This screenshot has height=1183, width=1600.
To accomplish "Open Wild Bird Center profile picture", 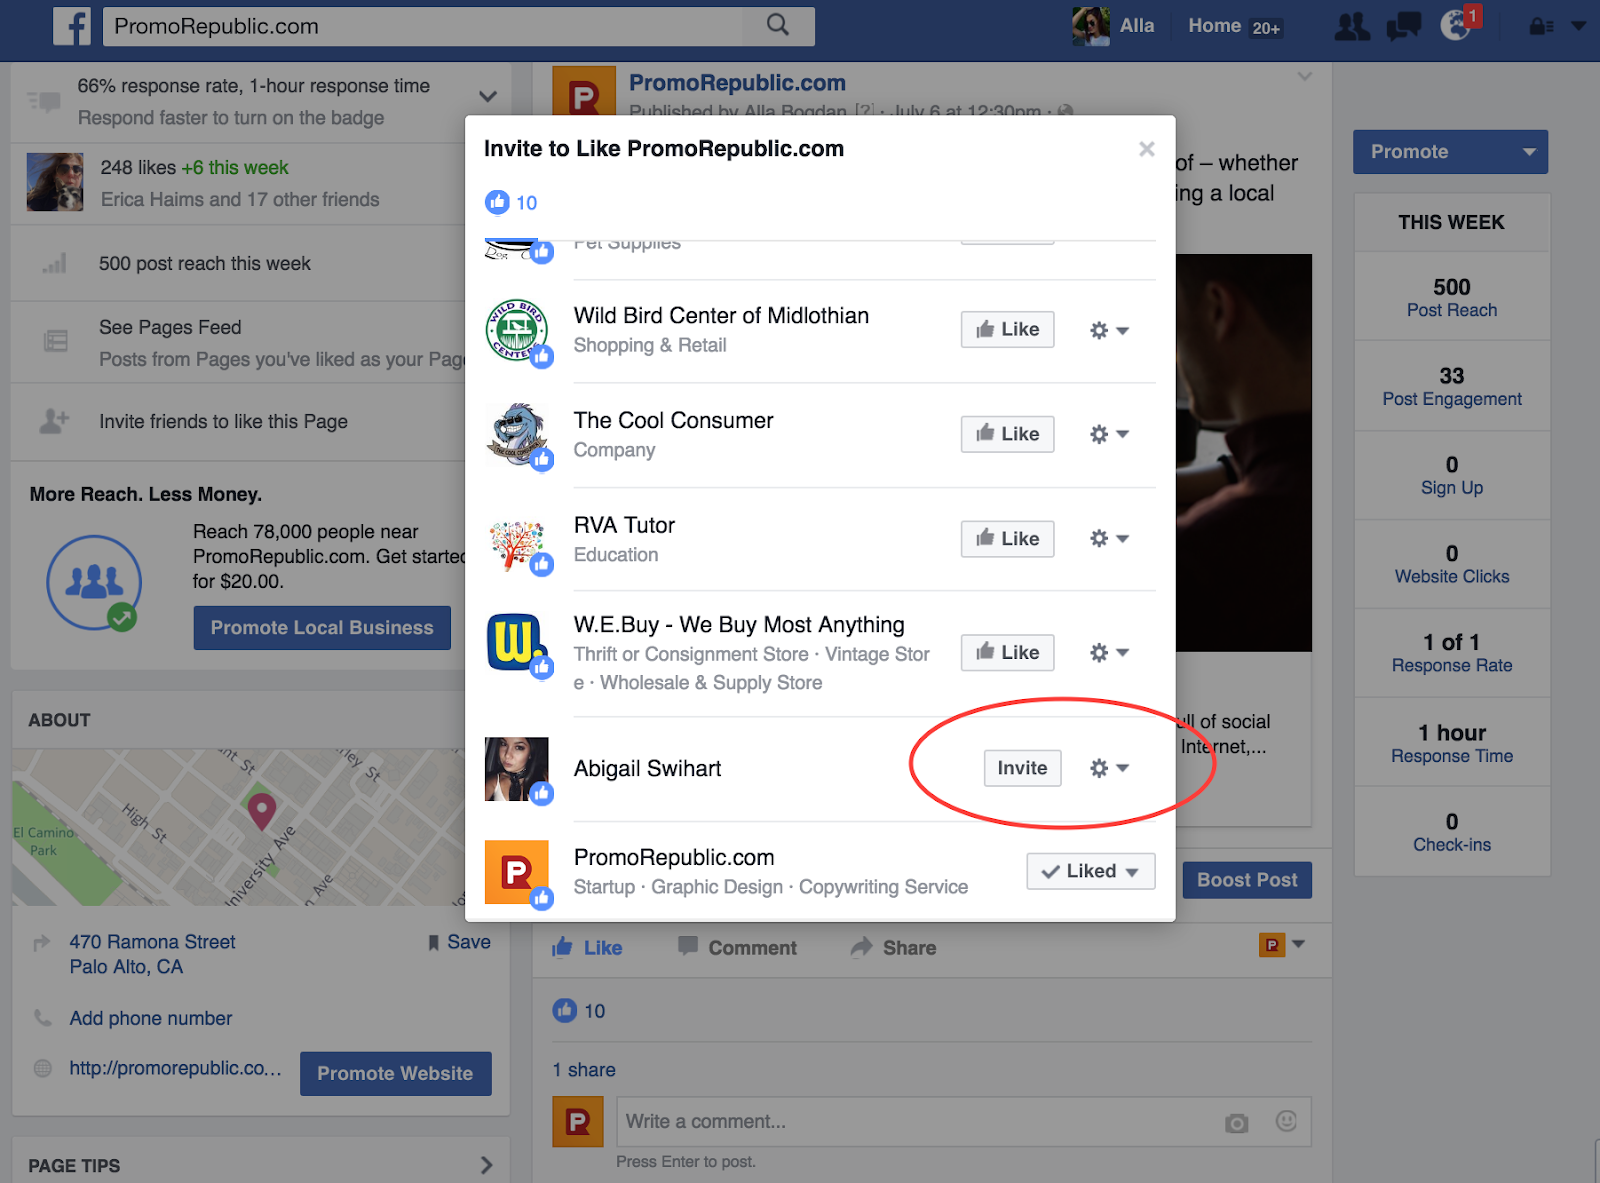I will [x=517, y=330].
